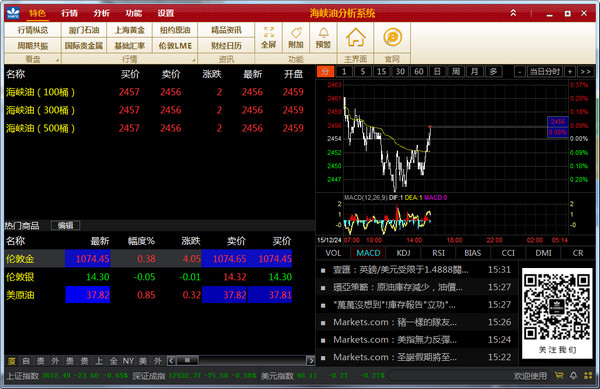600x389 pixels.
Task: Open the 官网 browser icon
Action: click(392, 37)
